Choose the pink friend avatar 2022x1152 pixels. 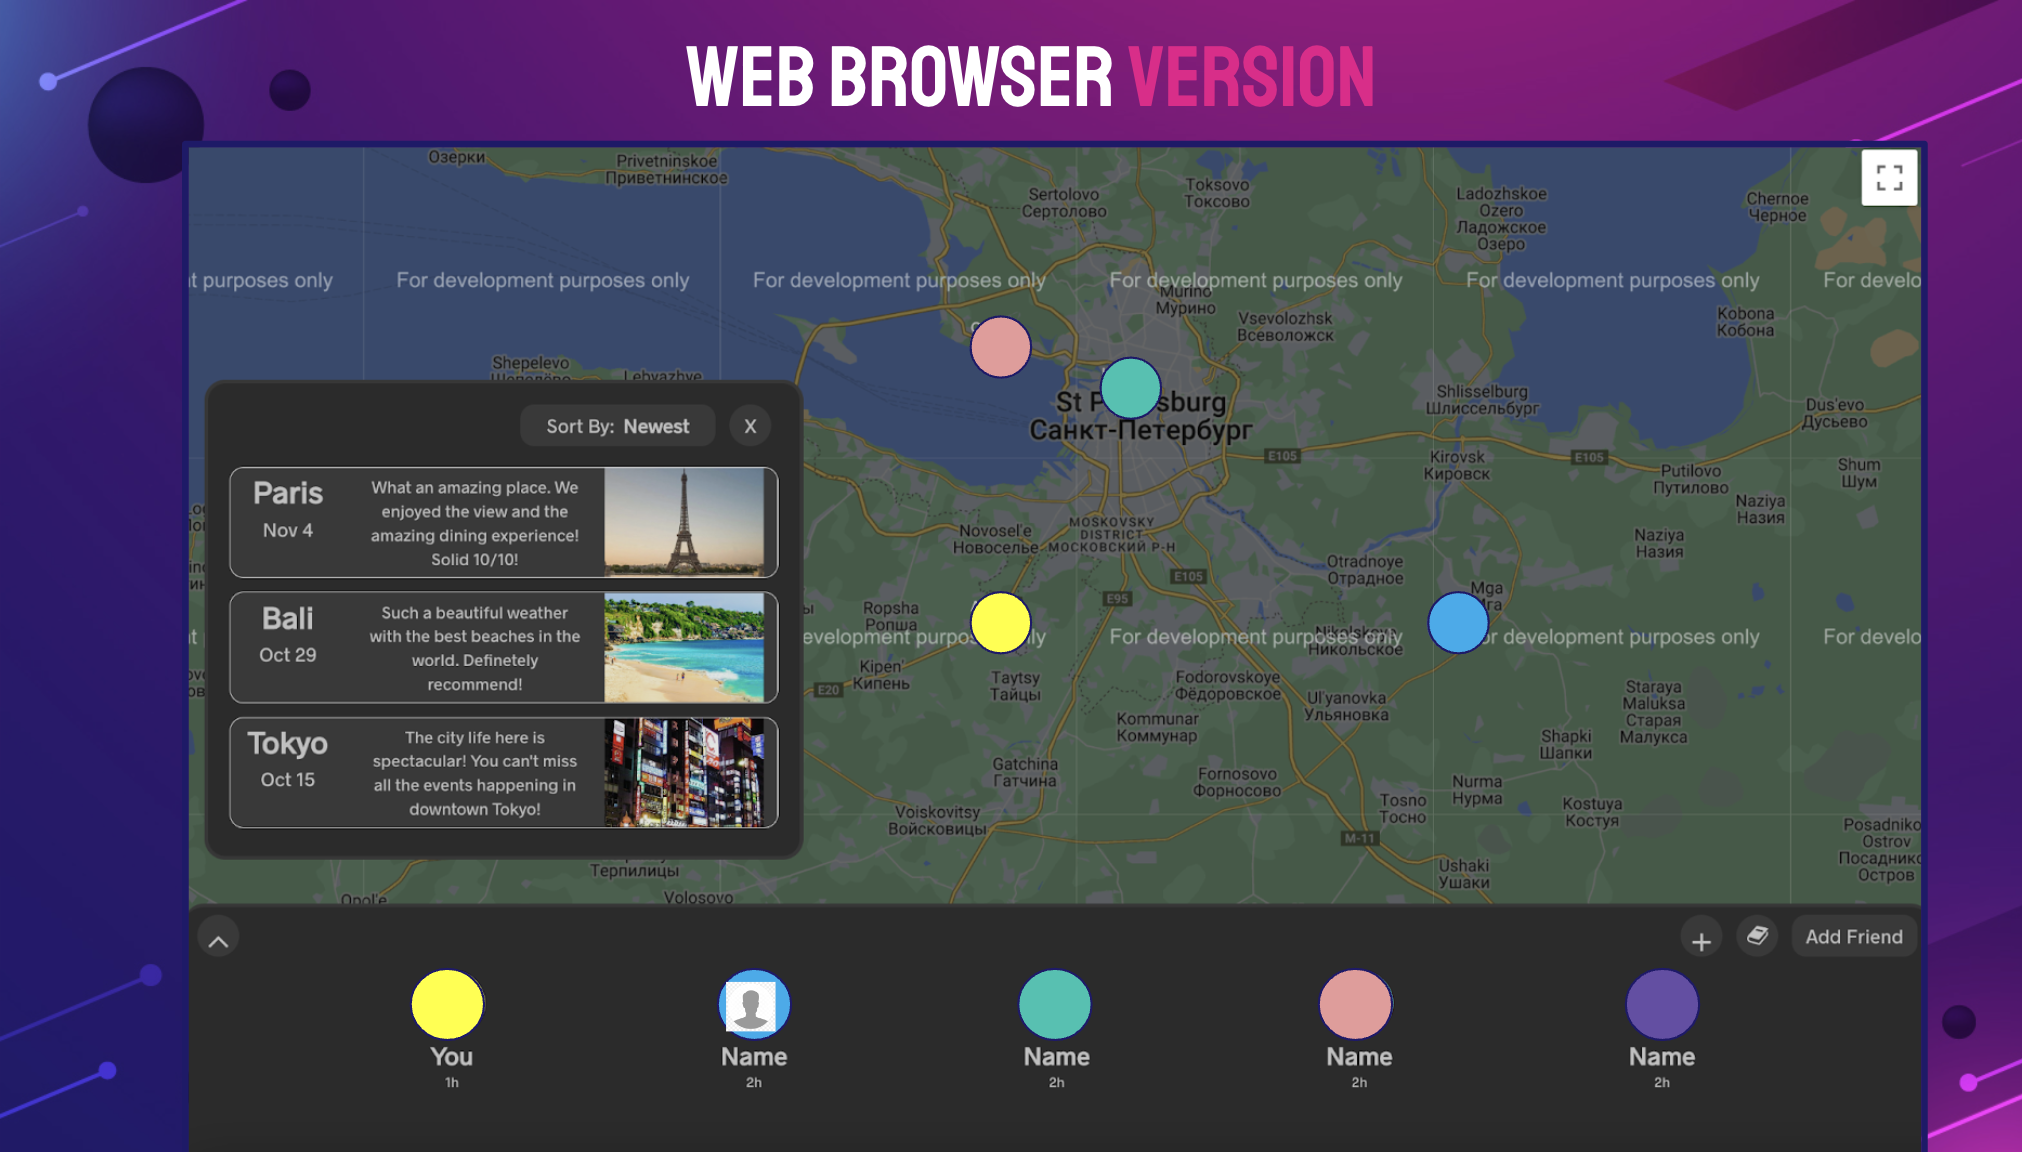point(1356,1004)
